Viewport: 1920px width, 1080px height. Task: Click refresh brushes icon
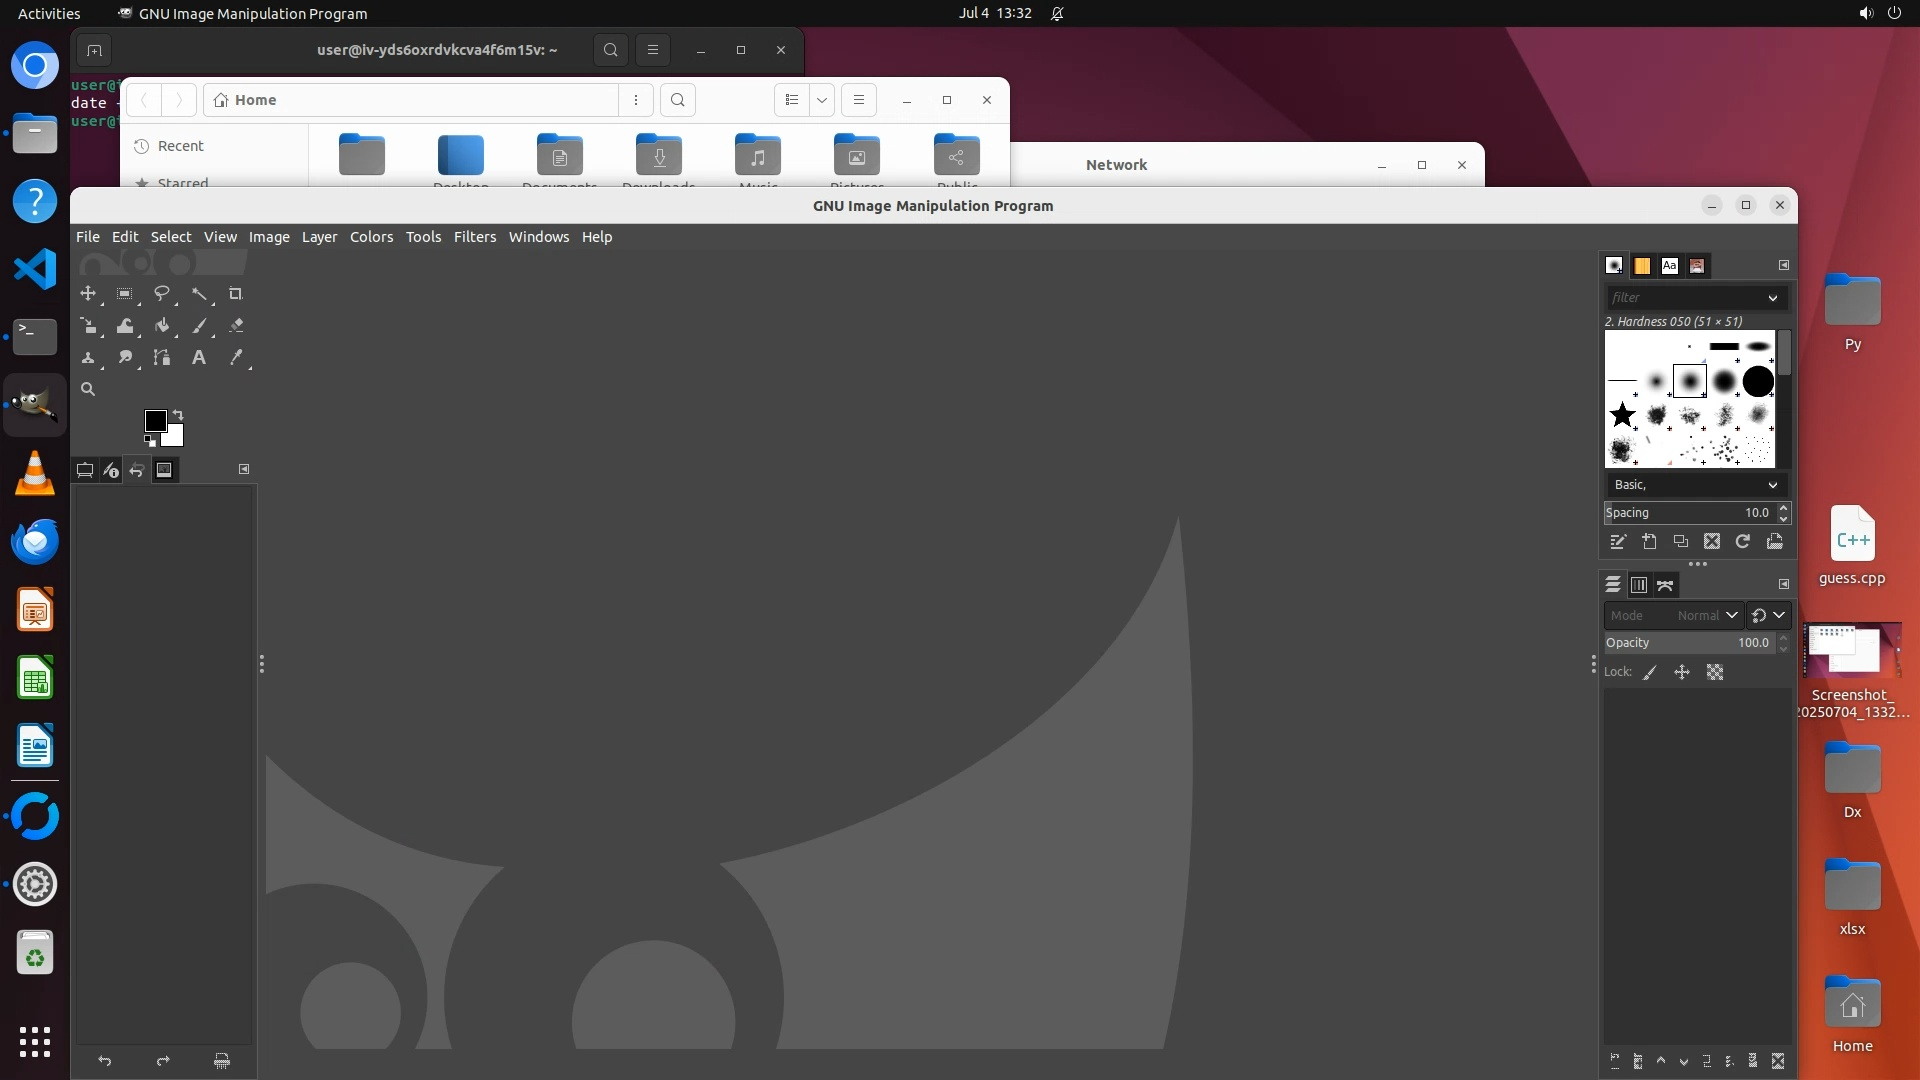click(x=1743, y=541)
